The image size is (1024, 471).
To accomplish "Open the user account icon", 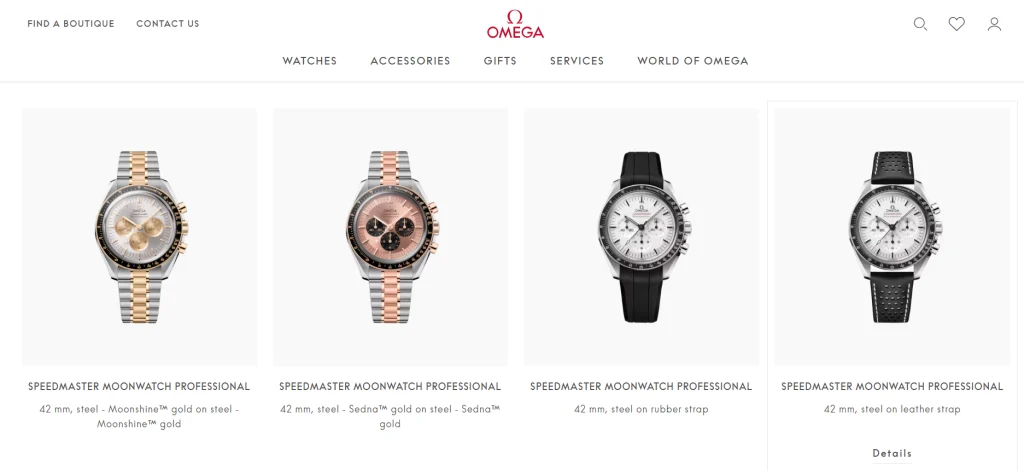I will click(x=994, y=24).
